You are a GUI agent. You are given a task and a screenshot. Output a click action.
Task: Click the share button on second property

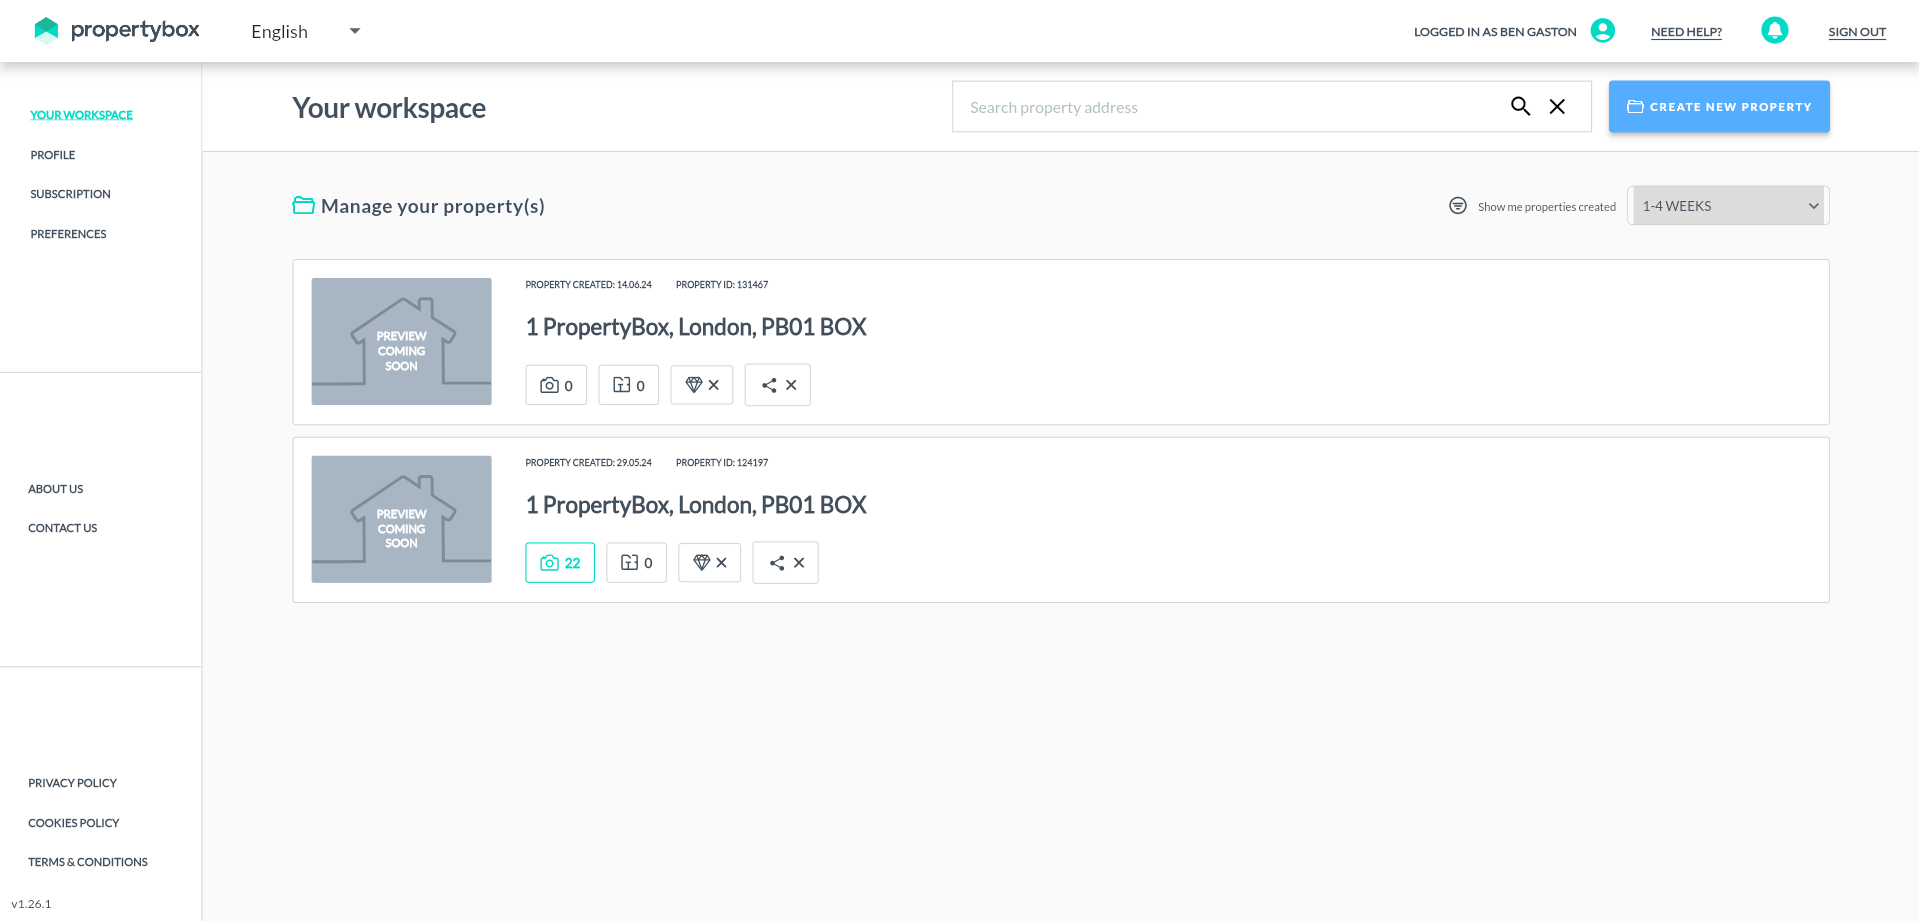pos(785,563)
